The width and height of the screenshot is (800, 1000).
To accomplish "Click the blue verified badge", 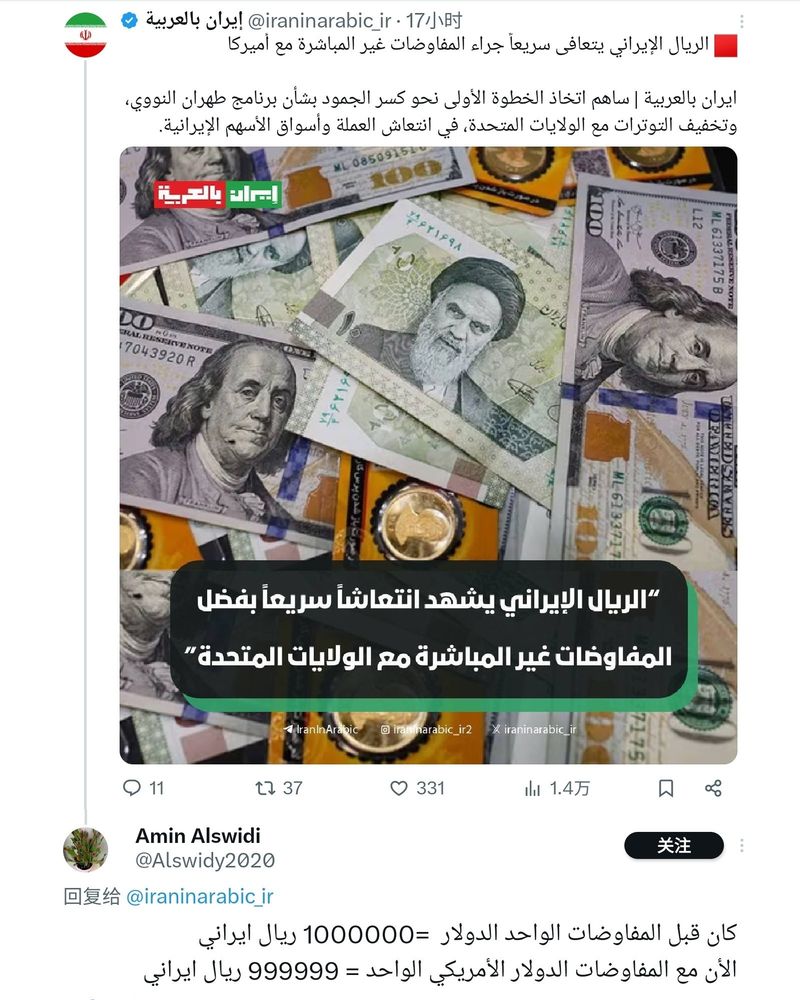I will [129, 21].
